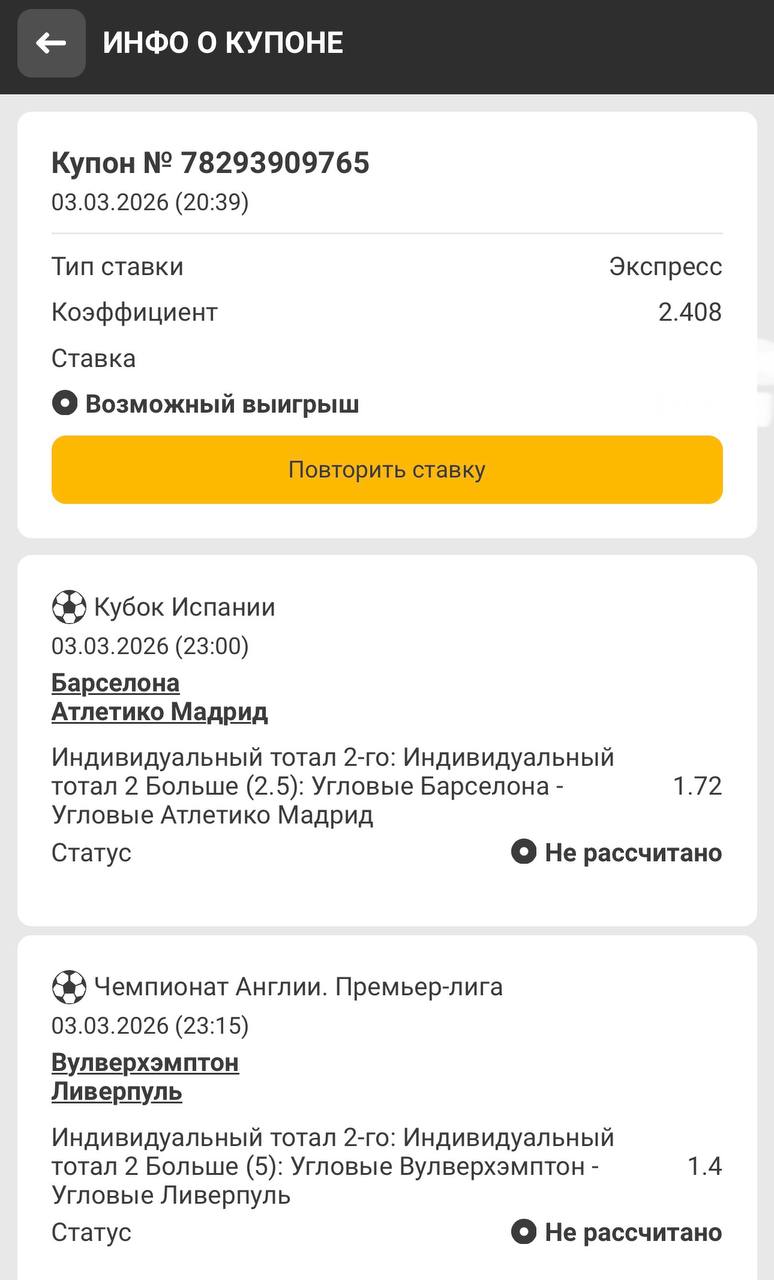Click the Экспресс bet type value
This screenshot has width=774, height=1280.
665,267
